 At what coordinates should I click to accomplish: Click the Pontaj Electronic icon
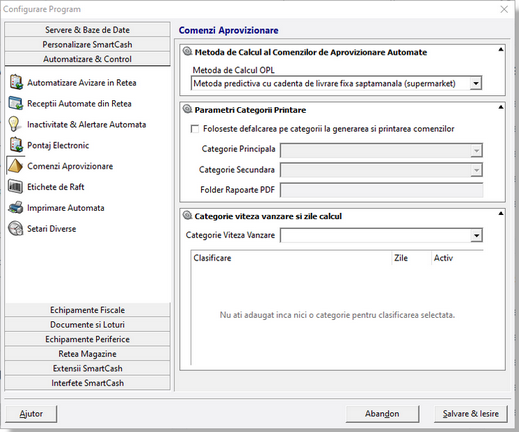(16, 145)
